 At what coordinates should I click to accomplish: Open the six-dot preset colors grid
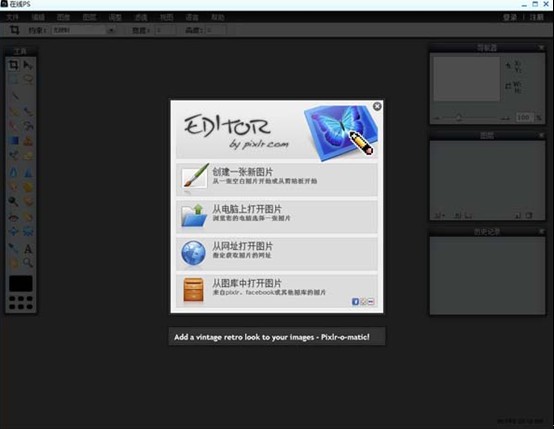21,302
